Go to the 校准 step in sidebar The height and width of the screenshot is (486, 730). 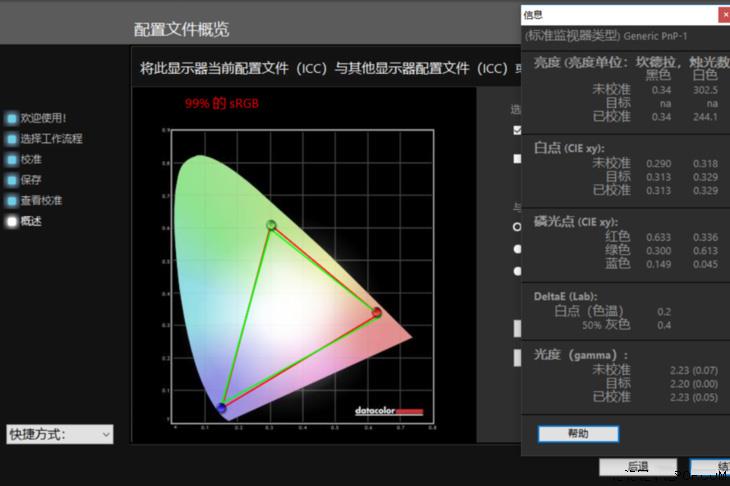point(31,160)
